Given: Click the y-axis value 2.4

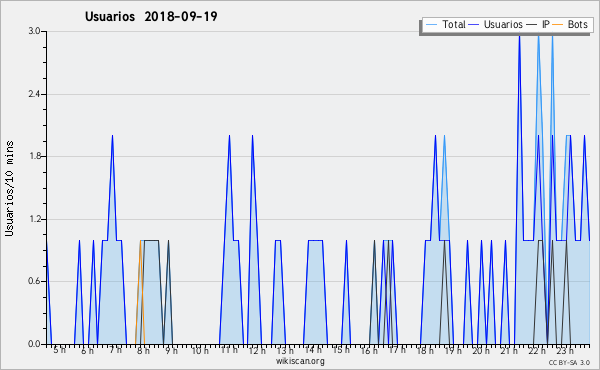Looking at the screenshot, I should click(34, 94).
